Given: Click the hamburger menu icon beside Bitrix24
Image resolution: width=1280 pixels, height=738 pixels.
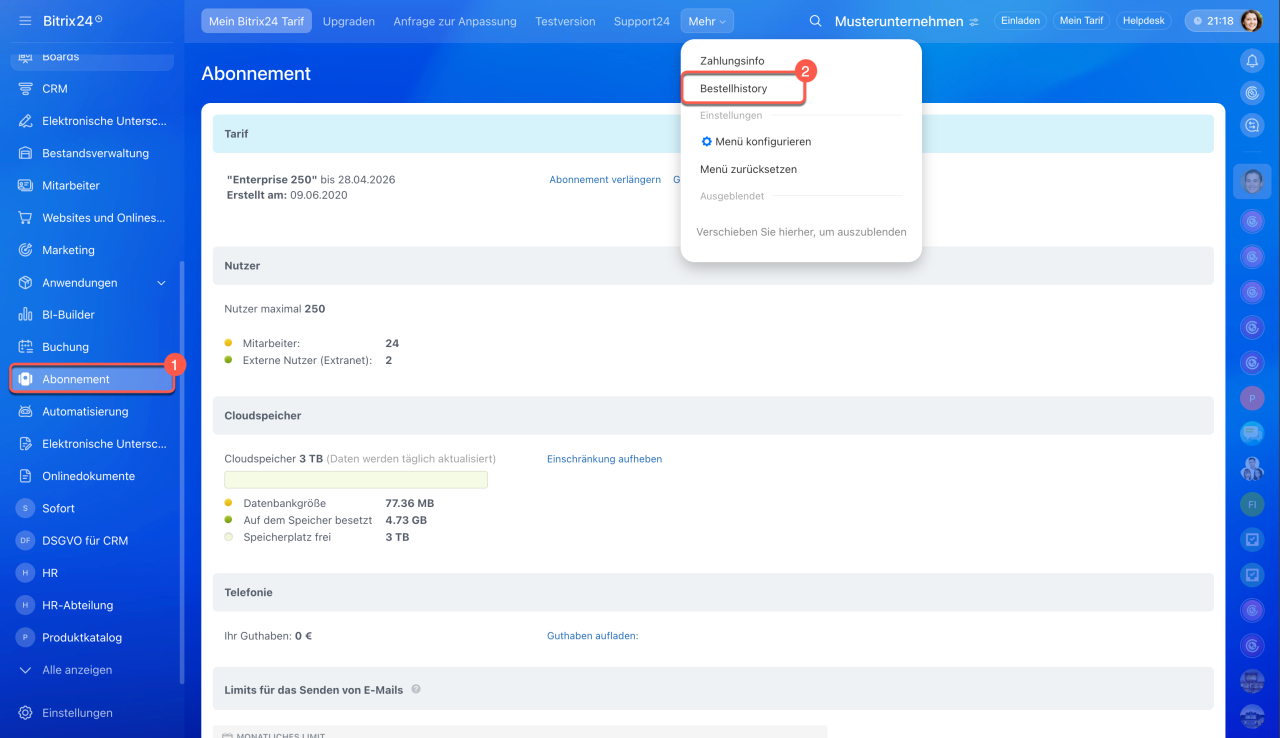Looking at the screenshot, I should [x=25, y=21].
